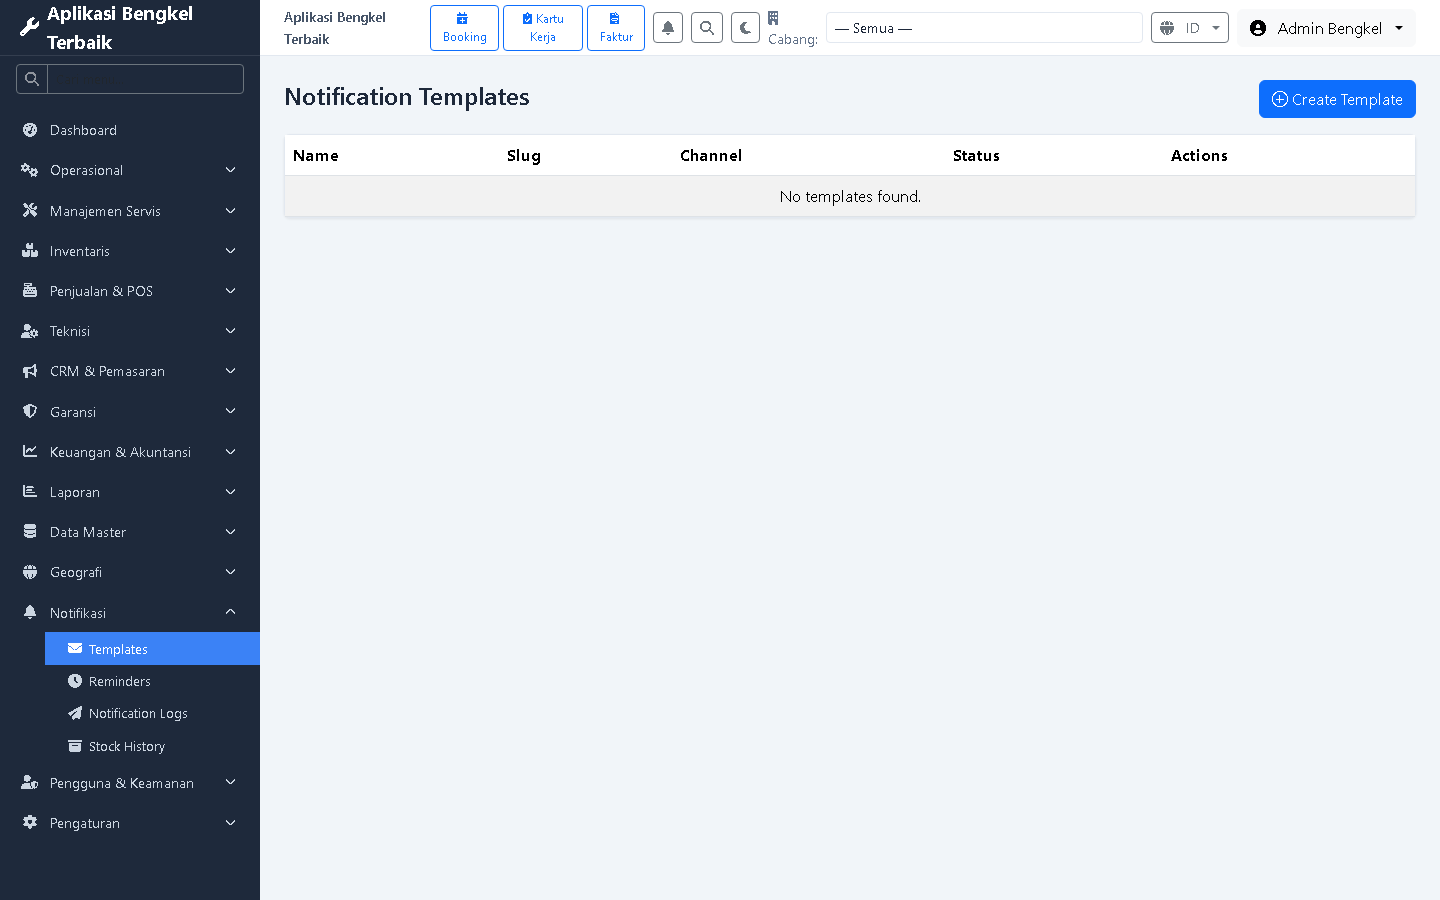The image size is (1440, 900).
Task: Focus the sidebar search input field
Action: coord(146,79)
